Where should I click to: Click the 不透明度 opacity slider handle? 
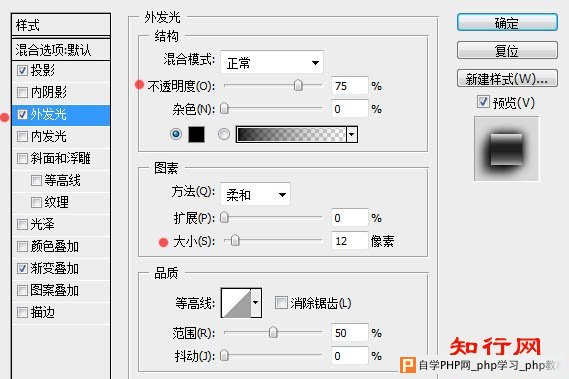tap(298, 85)
